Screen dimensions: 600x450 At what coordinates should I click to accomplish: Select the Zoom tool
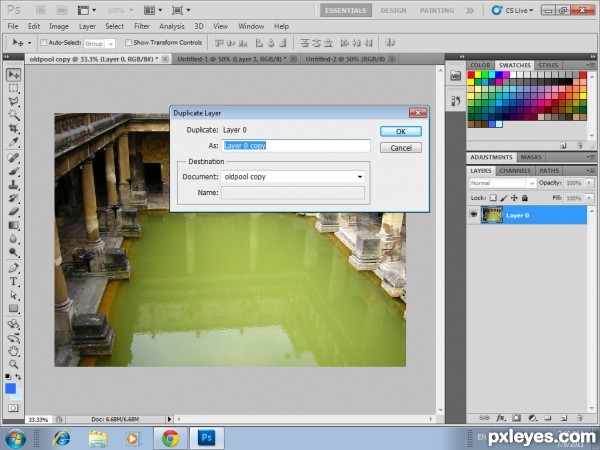pyautogui.click(x=13, y=364)
